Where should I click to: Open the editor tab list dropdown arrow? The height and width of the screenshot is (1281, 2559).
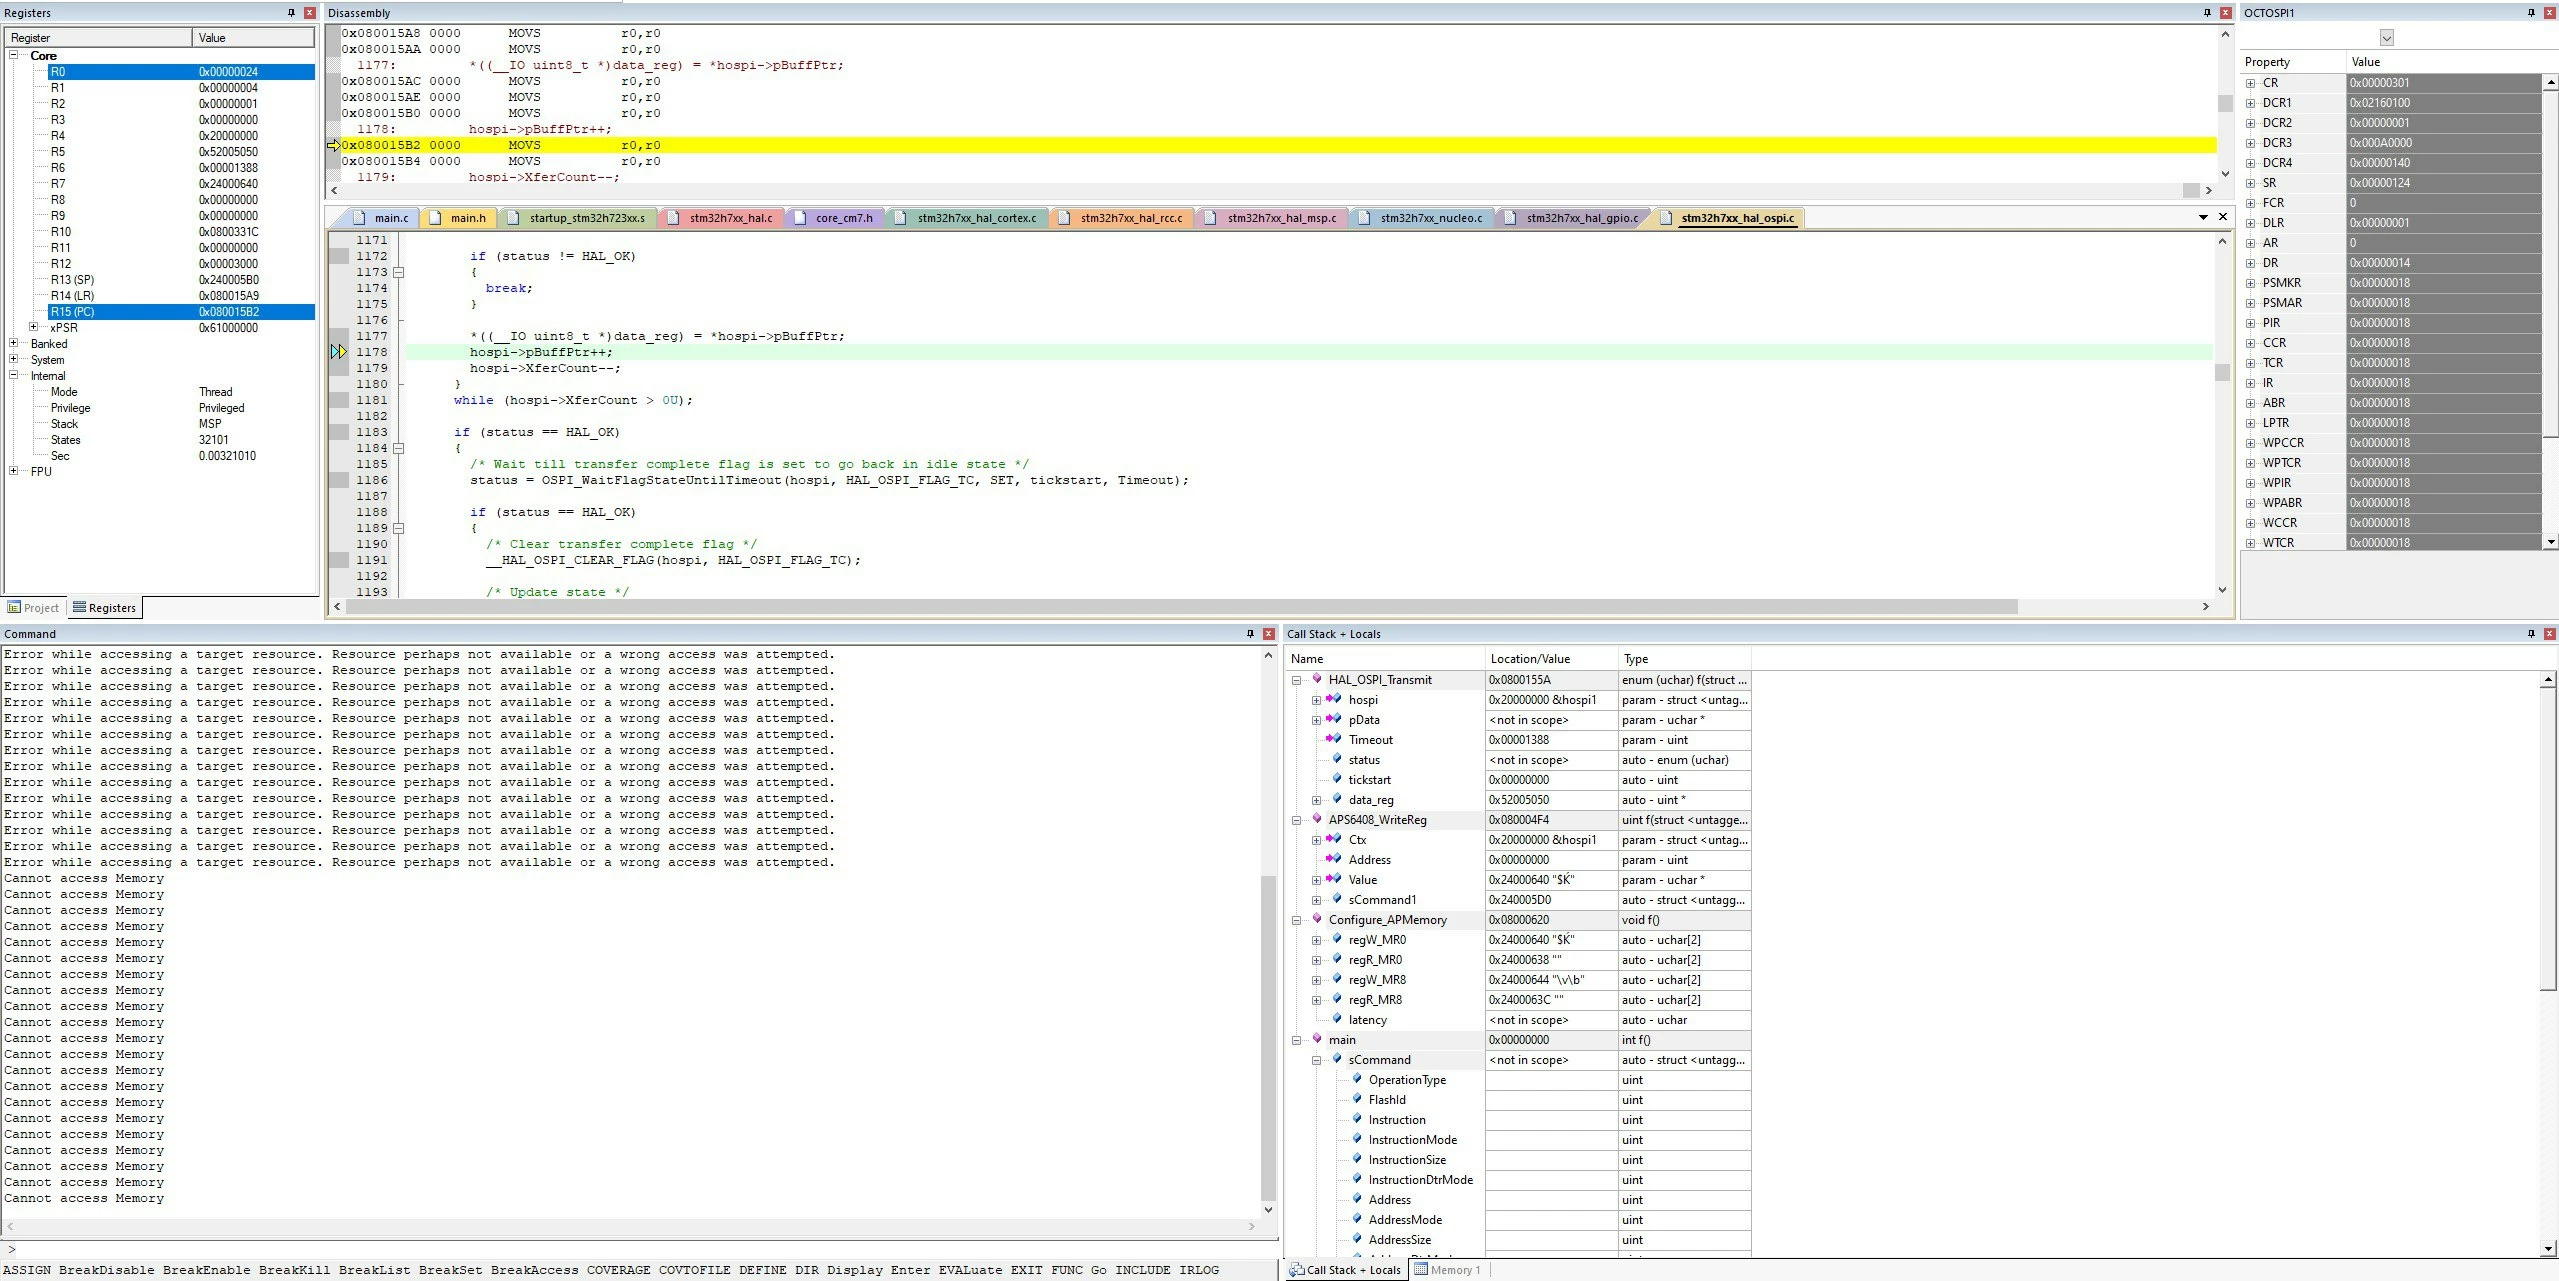[x=2203, y=217]
